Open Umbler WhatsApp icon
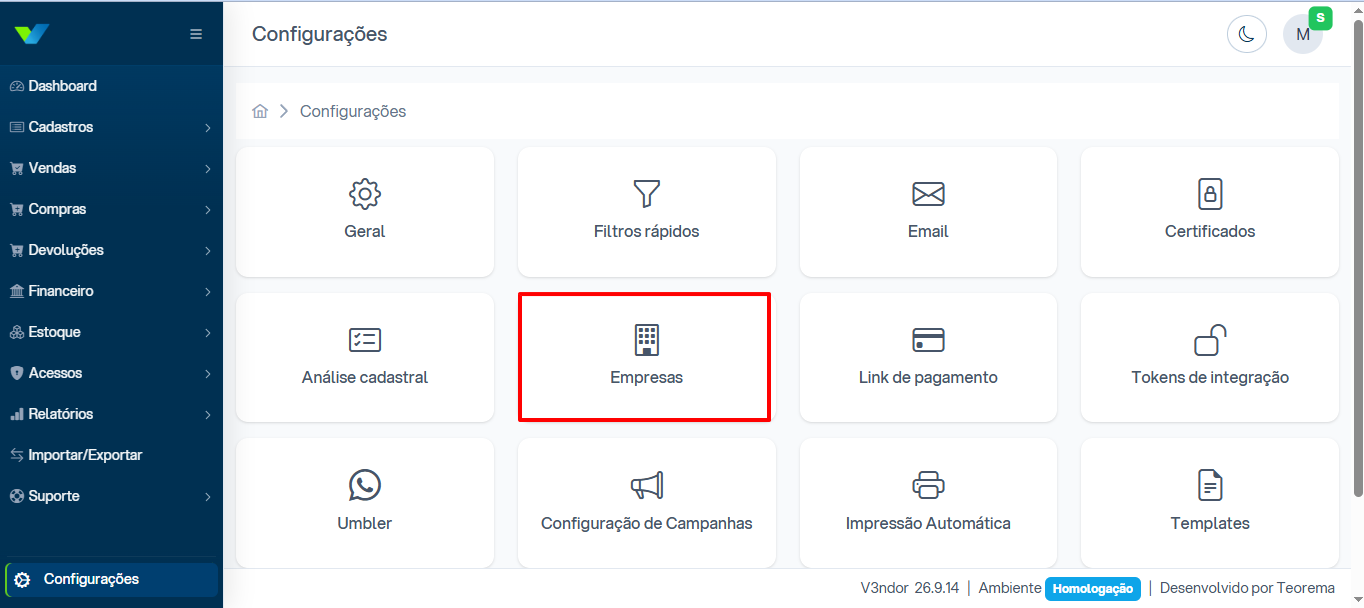The width and height of the screenshot is (1364, 608). point(365,486)
